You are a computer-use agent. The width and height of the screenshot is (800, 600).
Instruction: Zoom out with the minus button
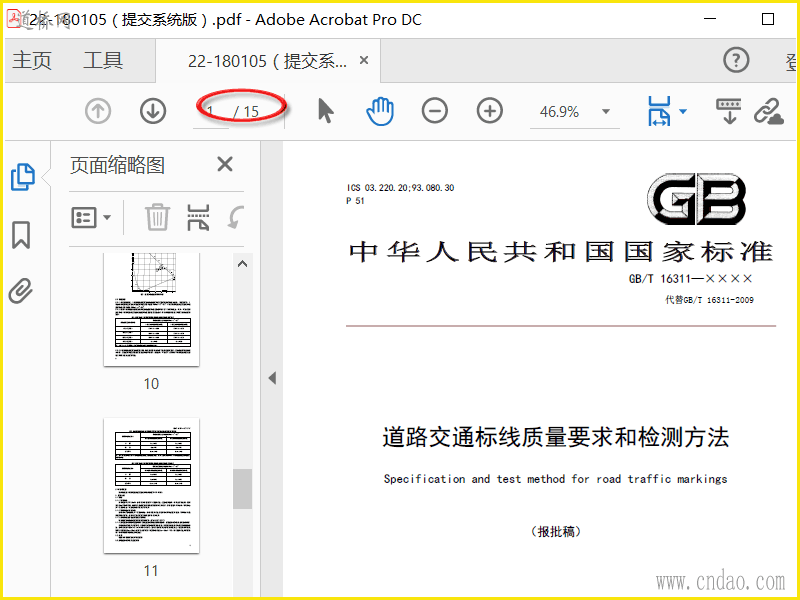point(435,111)
